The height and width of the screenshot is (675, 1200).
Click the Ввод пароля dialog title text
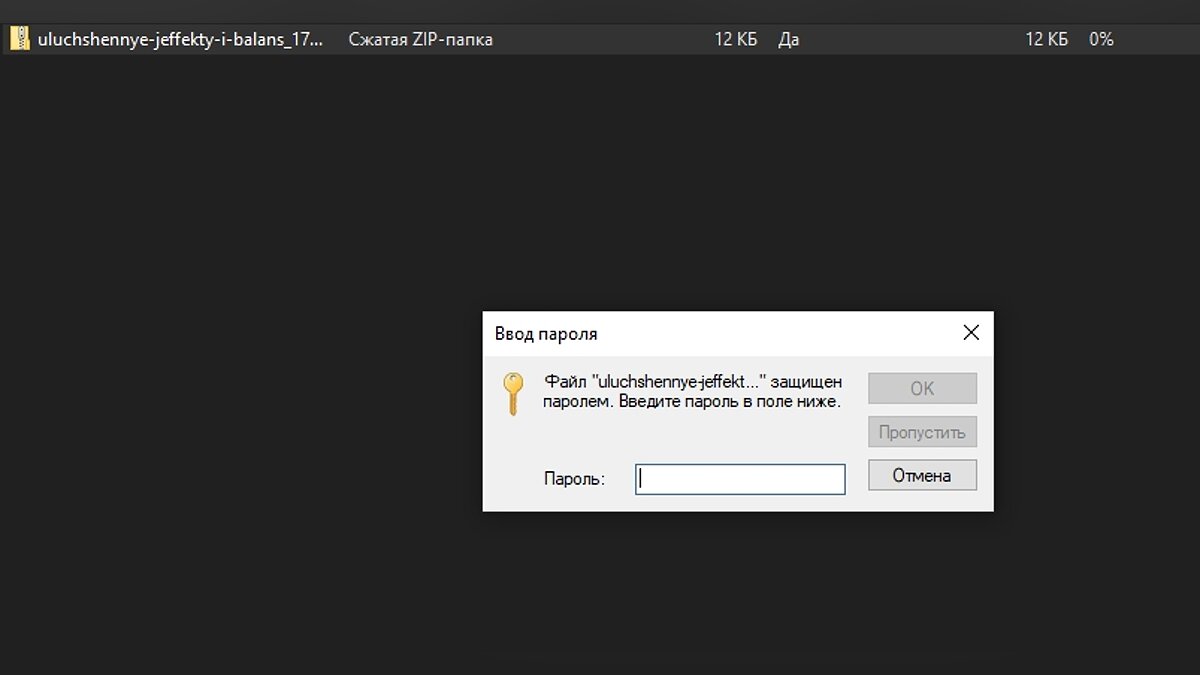pos(546,334)
